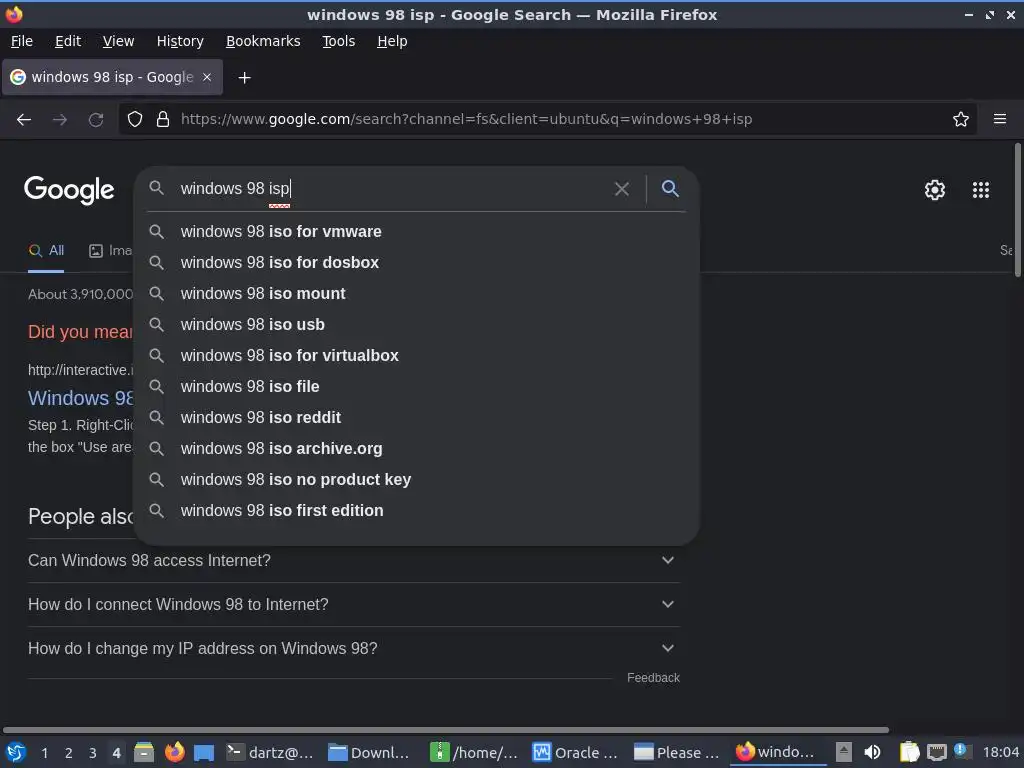Bookmark this page with the star icon
Viewport: 1024px width, 768px height.
pos(961,120)
